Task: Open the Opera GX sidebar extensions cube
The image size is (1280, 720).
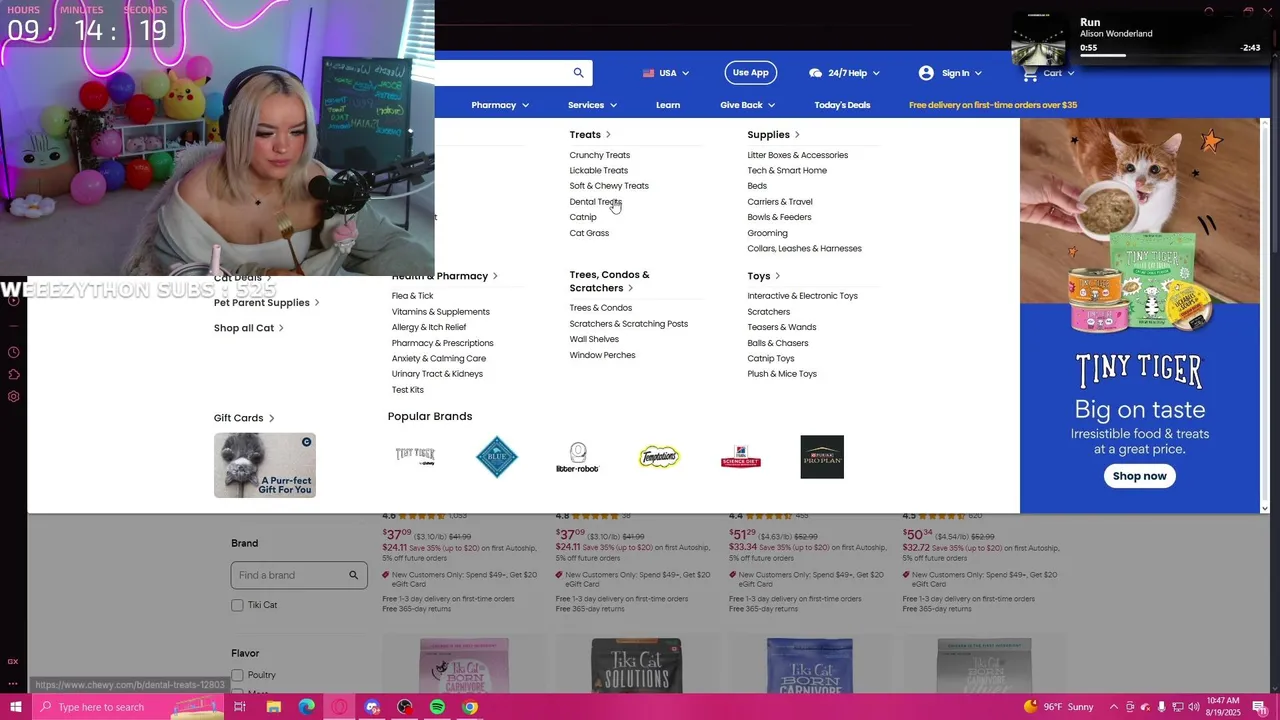Action: (x=13, y=374)
